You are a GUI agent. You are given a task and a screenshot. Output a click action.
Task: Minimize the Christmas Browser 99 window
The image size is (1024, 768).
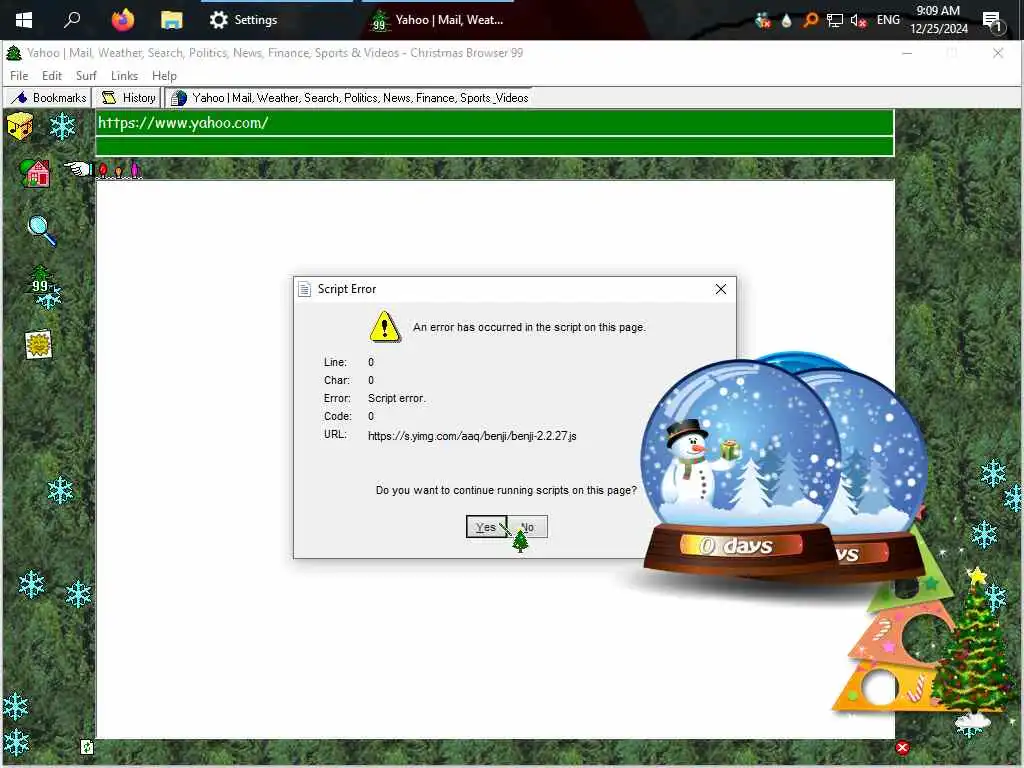(907, 53)
